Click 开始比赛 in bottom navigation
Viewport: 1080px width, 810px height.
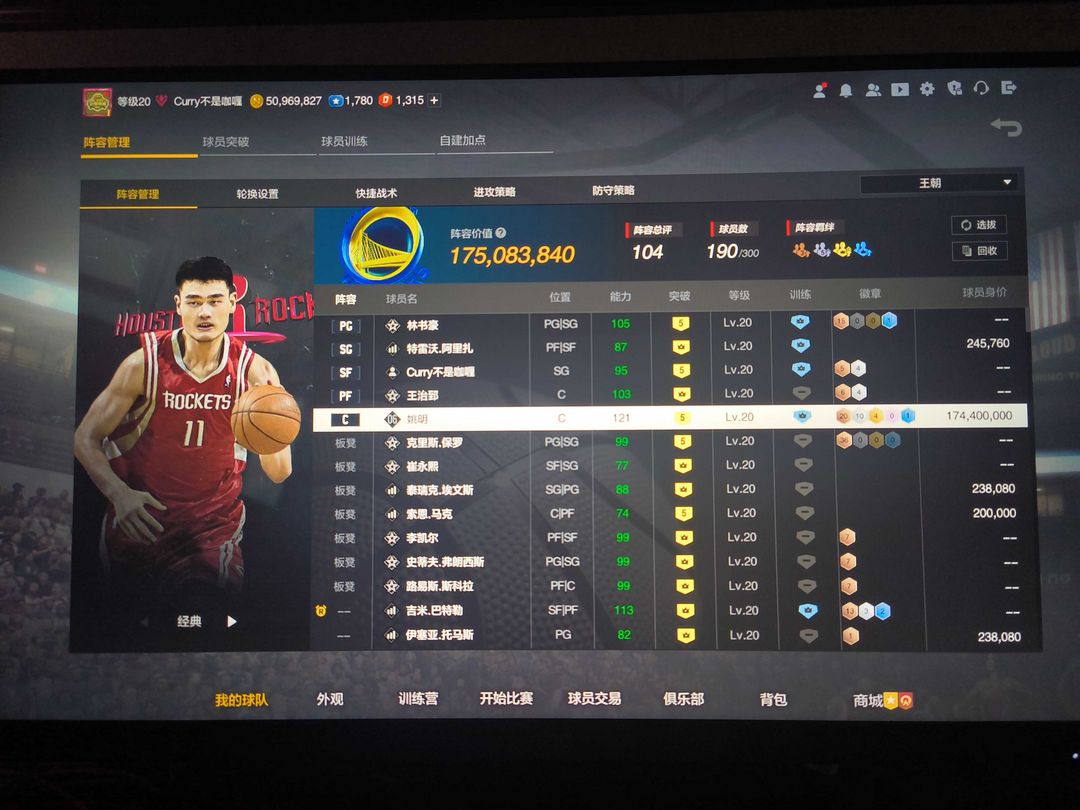506,698
